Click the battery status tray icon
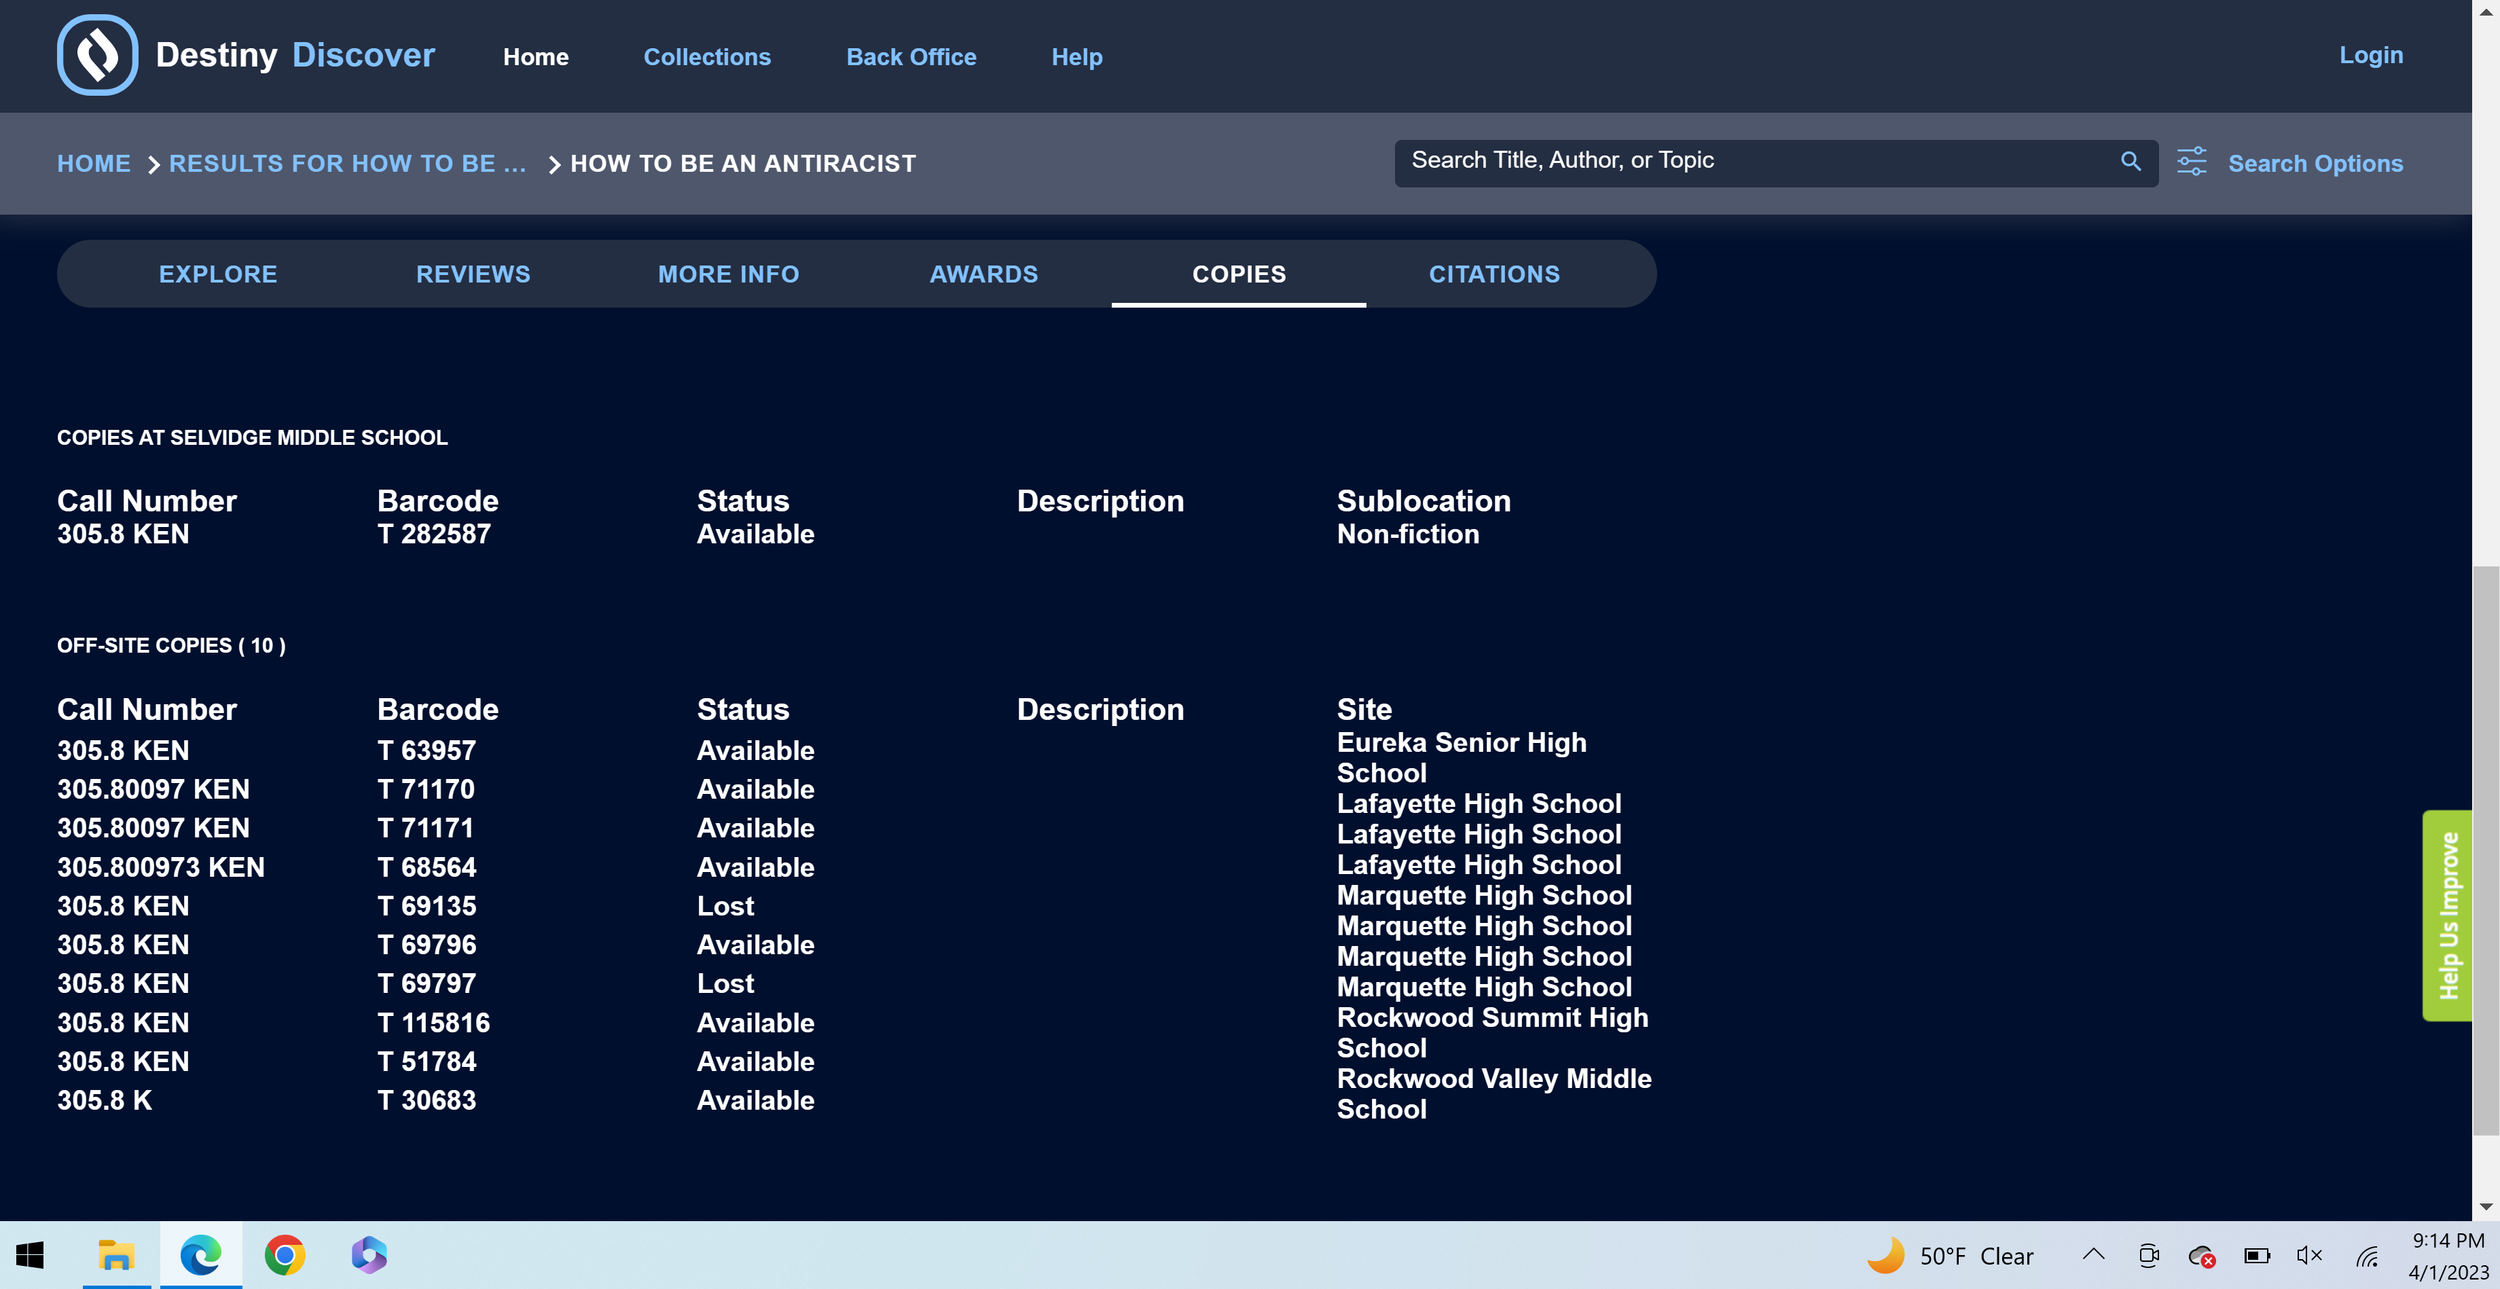 coord(2257,1256)
